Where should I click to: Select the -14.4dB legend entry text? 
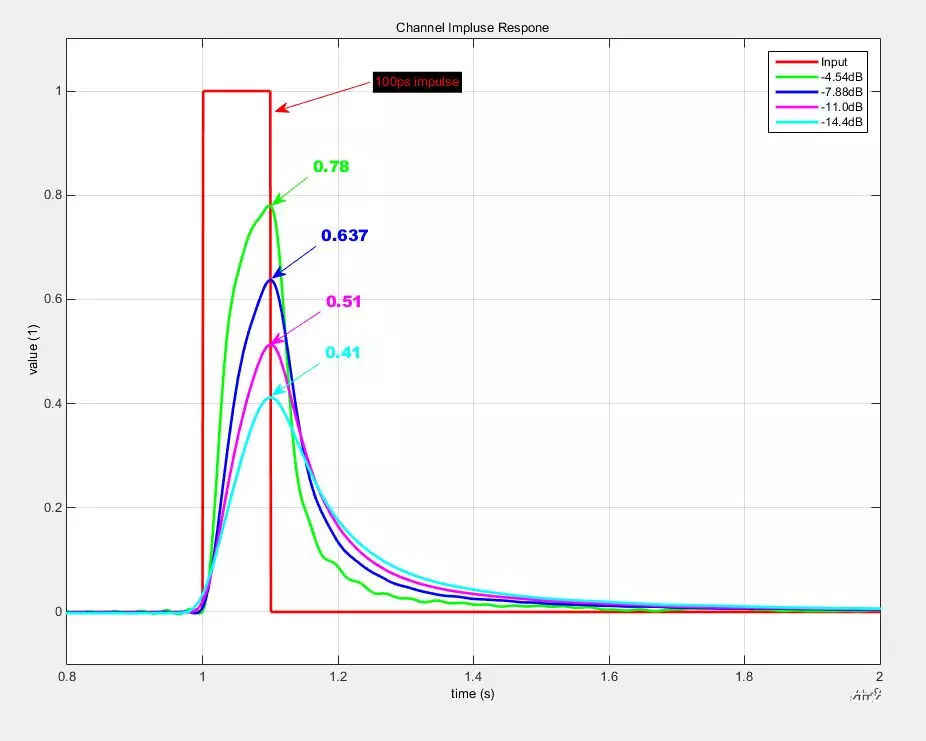click(x=841, y=122)
